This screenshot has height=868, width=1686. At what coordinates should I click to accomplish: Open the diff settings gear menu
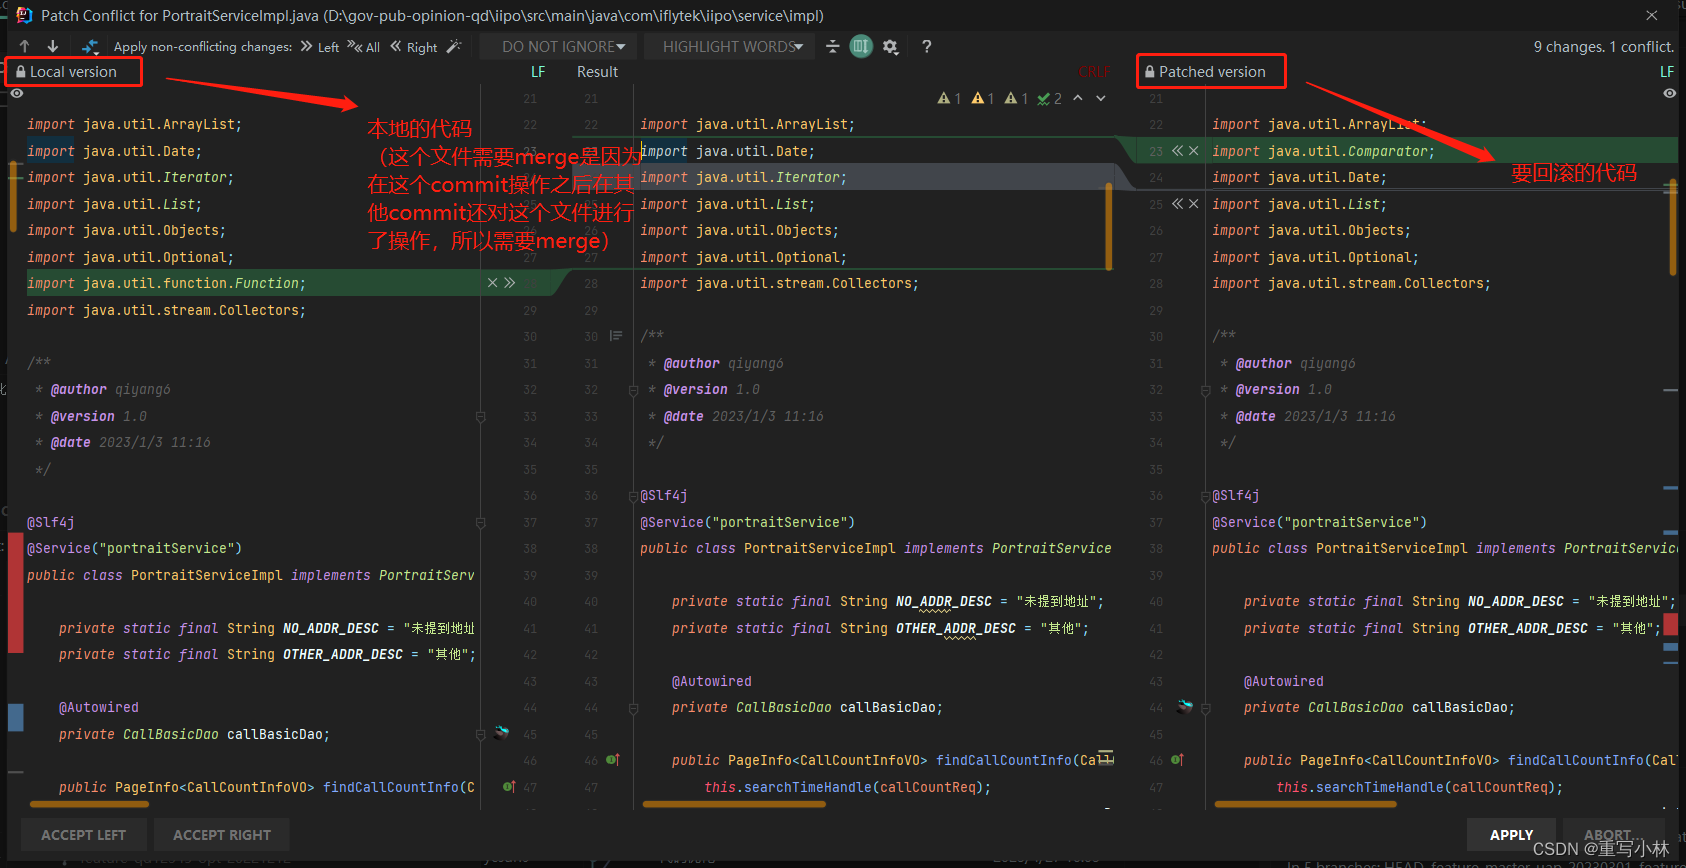890,47
